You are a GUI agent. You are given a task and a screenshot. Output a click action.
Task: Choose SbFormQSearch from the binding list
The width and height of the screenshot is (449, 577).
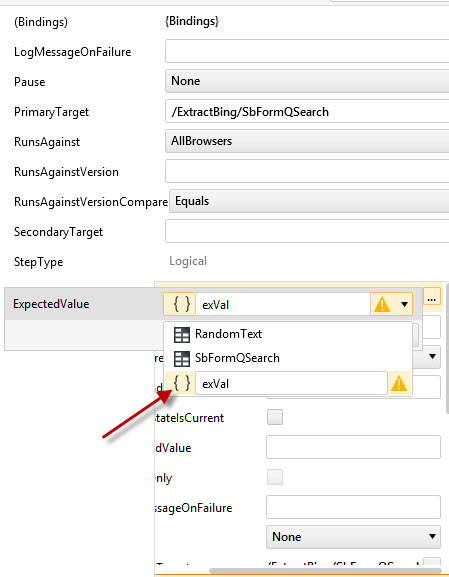(x=237, y=358)
